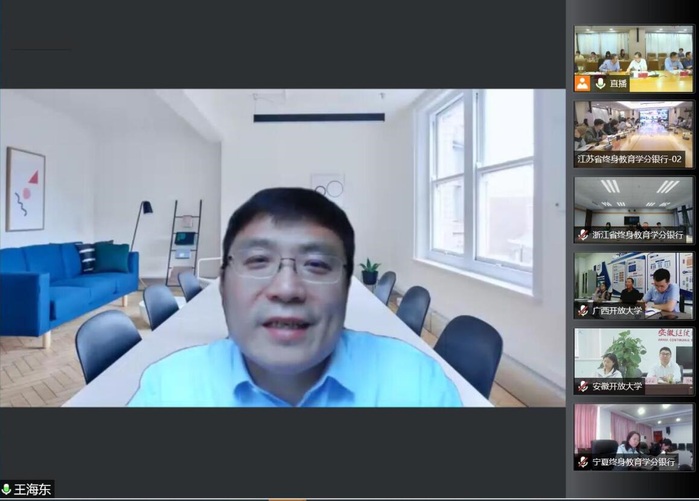This screenshot has height=501, width=699.
Task: Click the 江苏省终身教育学分银行-02 name label
Action: (635, 159)
